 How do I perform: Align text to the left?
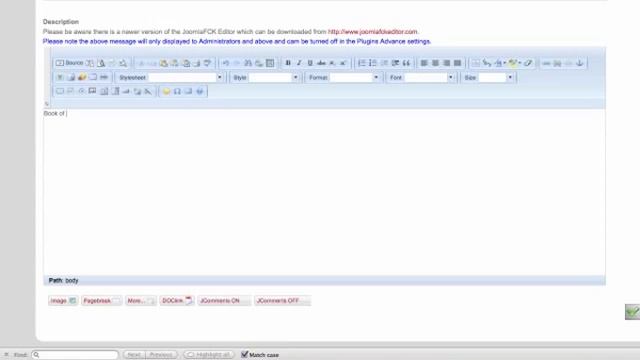pos(424,63)
